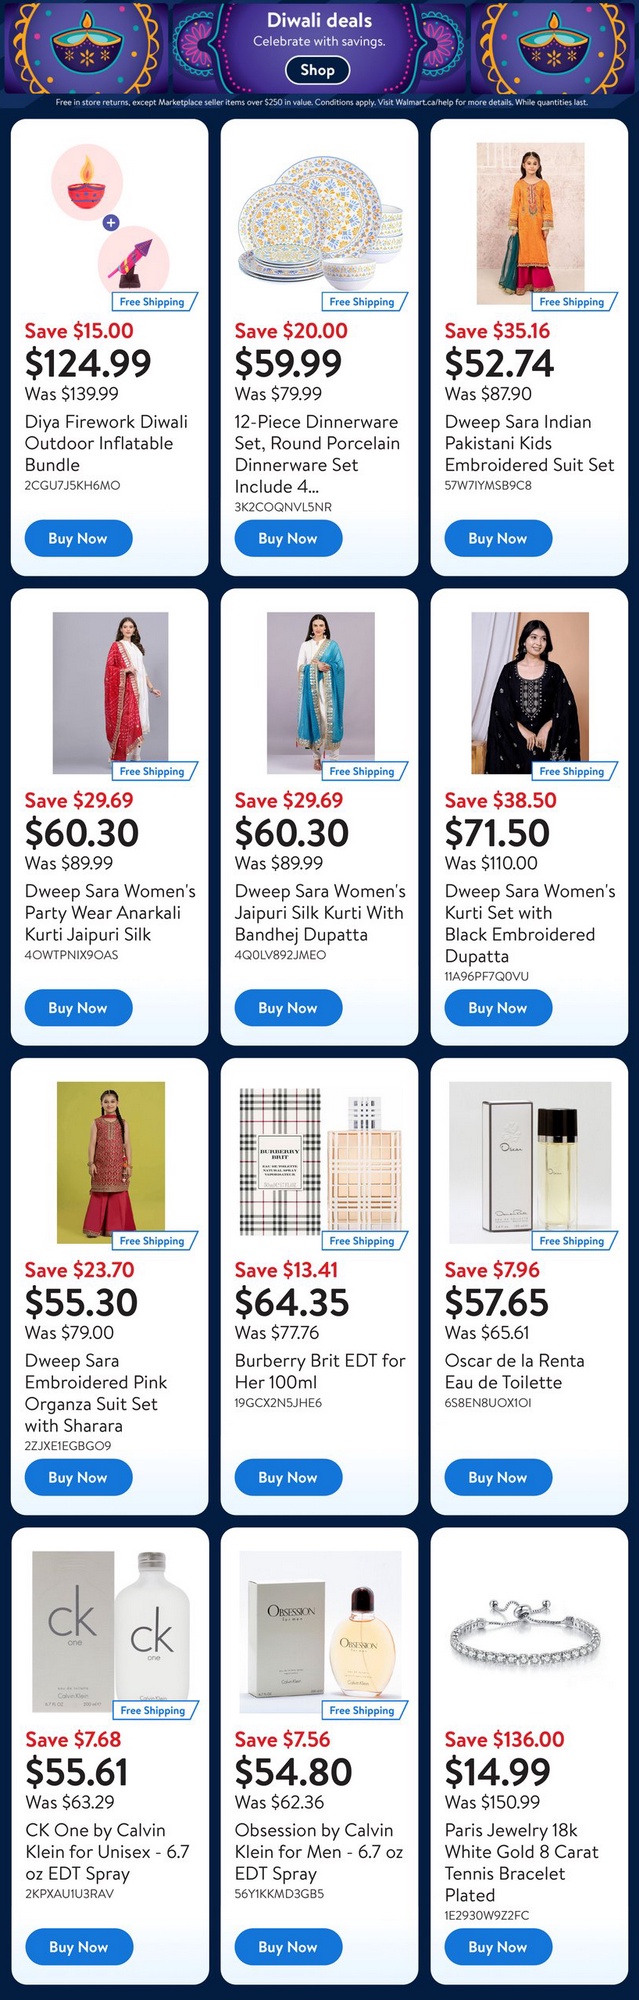Click the Shop button in Diwali banner
This screenshot has height=2000, width=639.
click(317, 70)
